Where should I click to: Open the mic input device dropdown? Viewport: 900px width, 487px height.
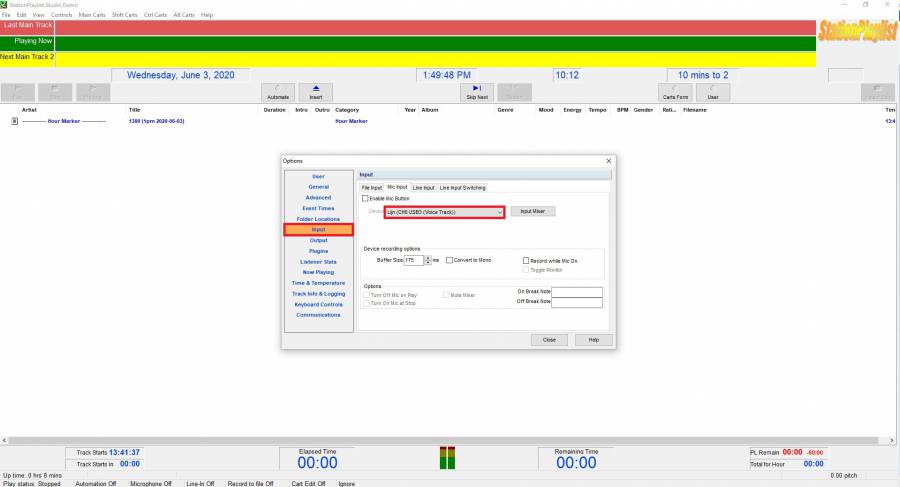(x=499, y=212)
